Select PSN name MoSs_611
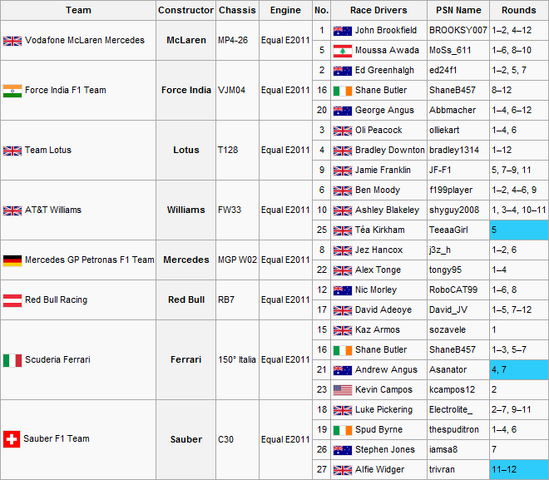The height and width of the screenshot is (480, 549). pyautogui.click(x=450, y=50)
